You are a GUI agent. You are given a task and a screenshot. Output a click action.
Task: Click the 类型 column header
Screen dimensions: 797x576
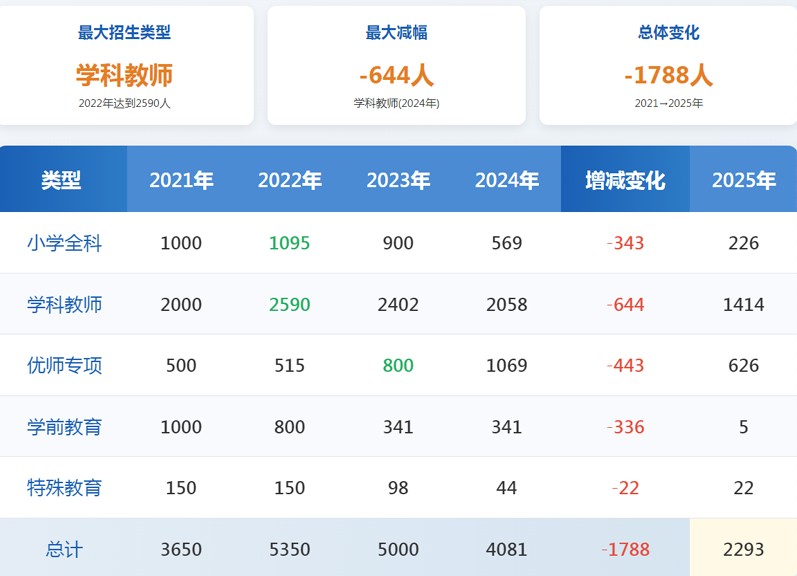click(62, 181)
